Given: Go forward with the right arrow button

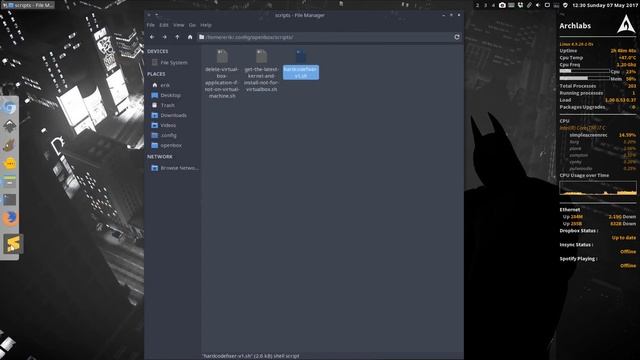Looking at the screenshot, I should (x=164, y=37).
